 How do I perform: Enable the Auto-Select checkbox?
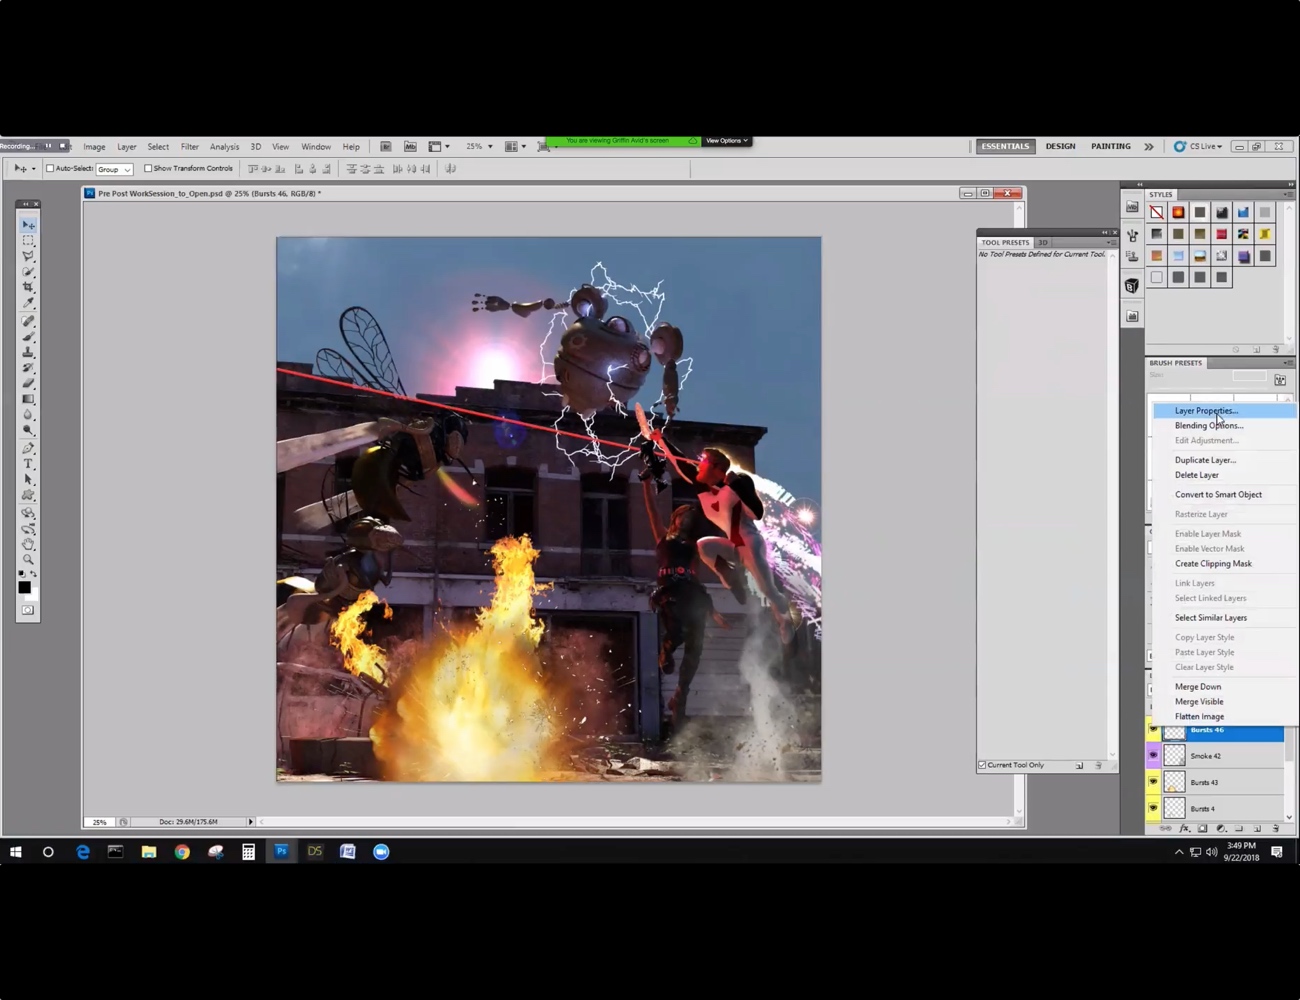coord(50,168)
